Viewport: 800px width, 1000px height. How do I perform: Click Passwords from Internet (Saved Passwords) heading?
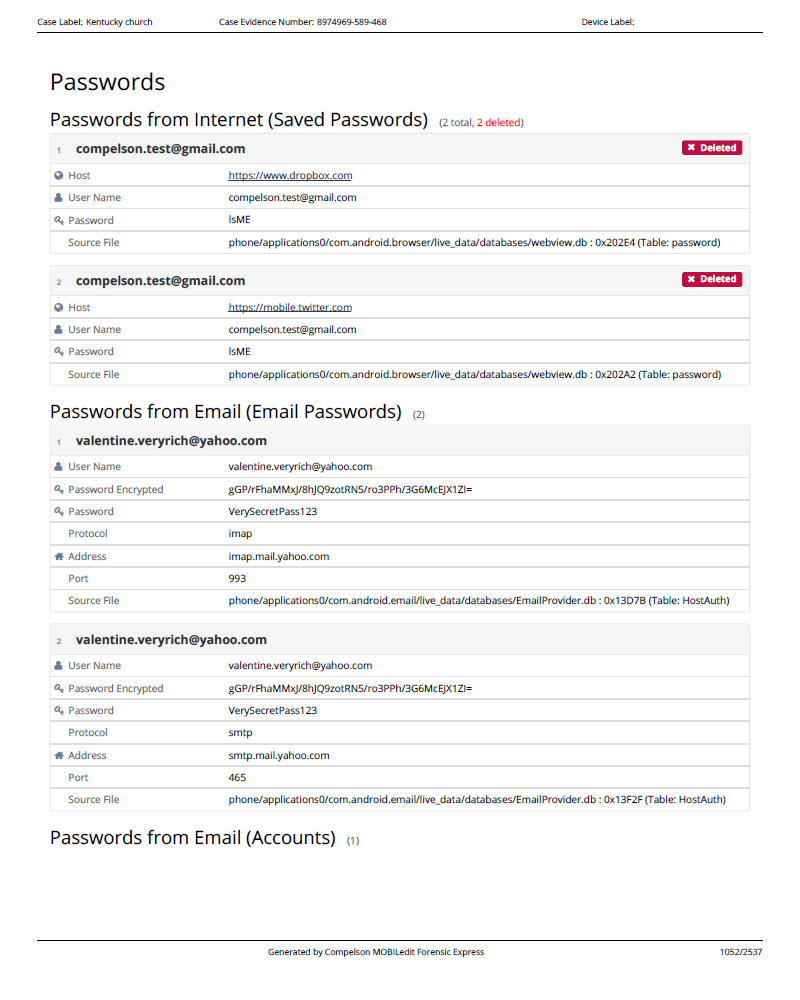(x=239, y=120)
